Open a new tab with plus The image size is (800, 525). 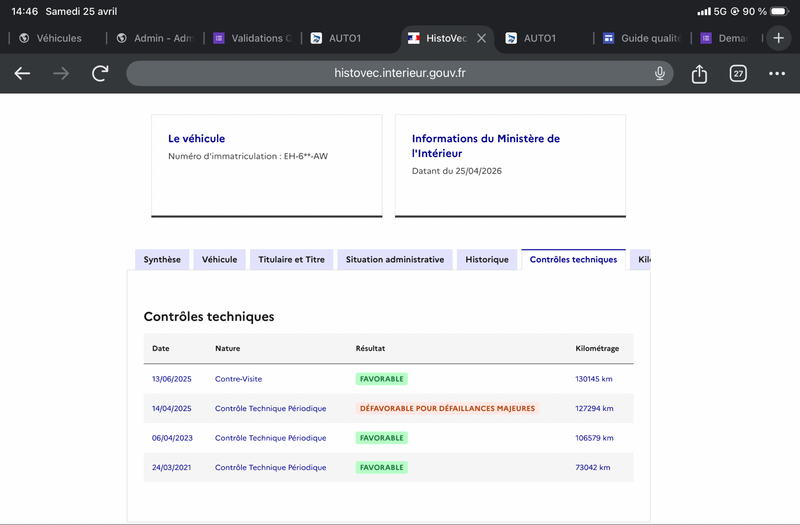point(779,38)
